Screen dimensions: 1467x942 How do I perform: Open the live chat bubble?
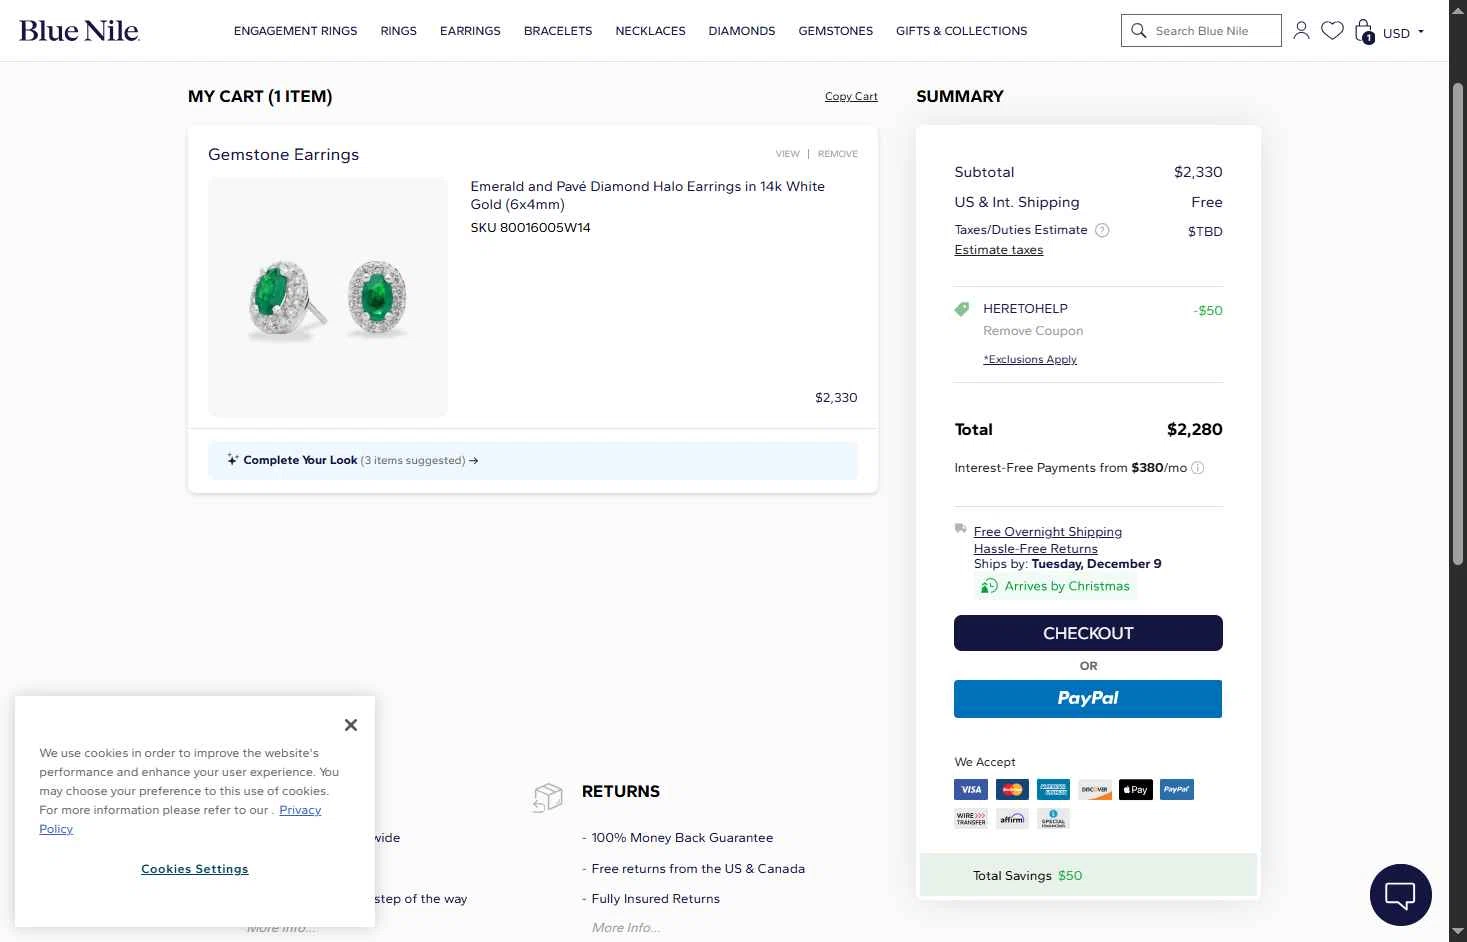coord(1400,894)
